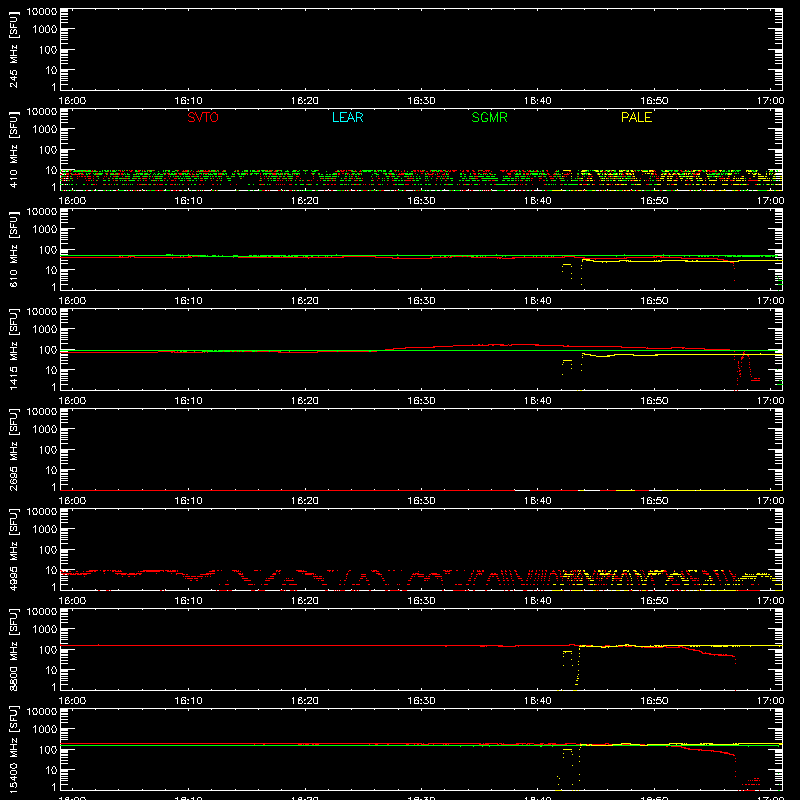The image size is (800, 800).
Task: Select the 2695 MHz [SFU] axis title
Action: pyautogui.click(x=13, y=449)
